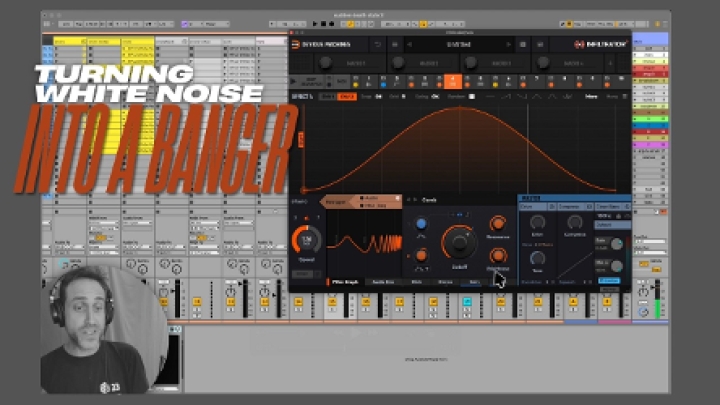Open the preset browser list icon
The height and width of the screenshot is (405, 720).
[394, 45]
